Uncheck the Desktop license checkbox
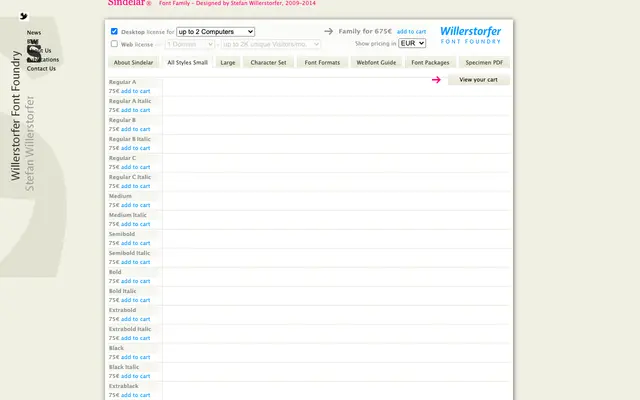 click(114, 31)
